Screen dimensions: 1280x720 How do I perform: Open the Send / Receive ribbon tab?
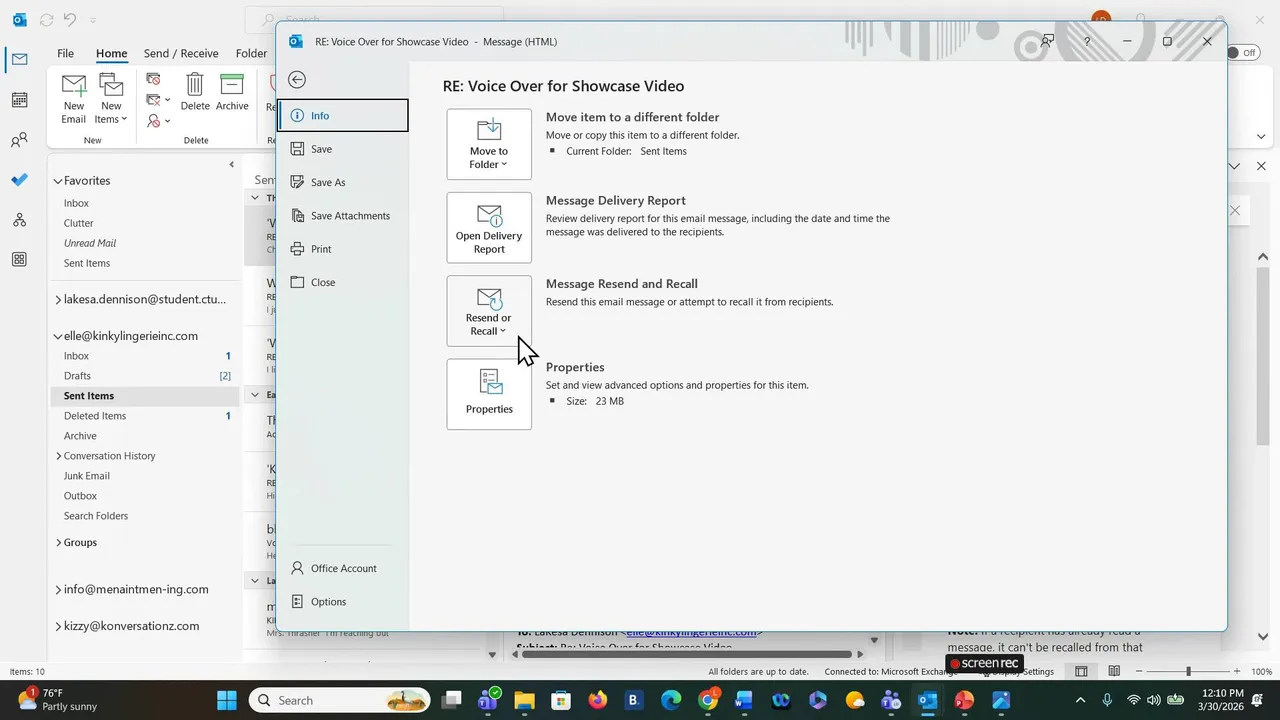tap(181, 53)
